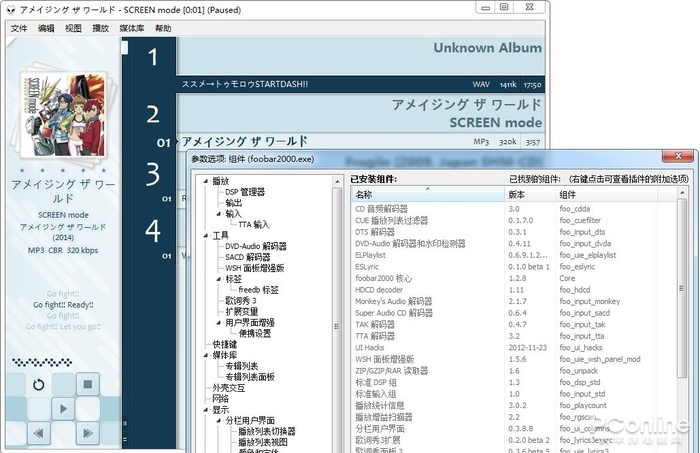The height and width of the screenshot is (453, 700).
Task: Select DVD-Audio 解码器 tree item
Action: (x=256, y=246)
